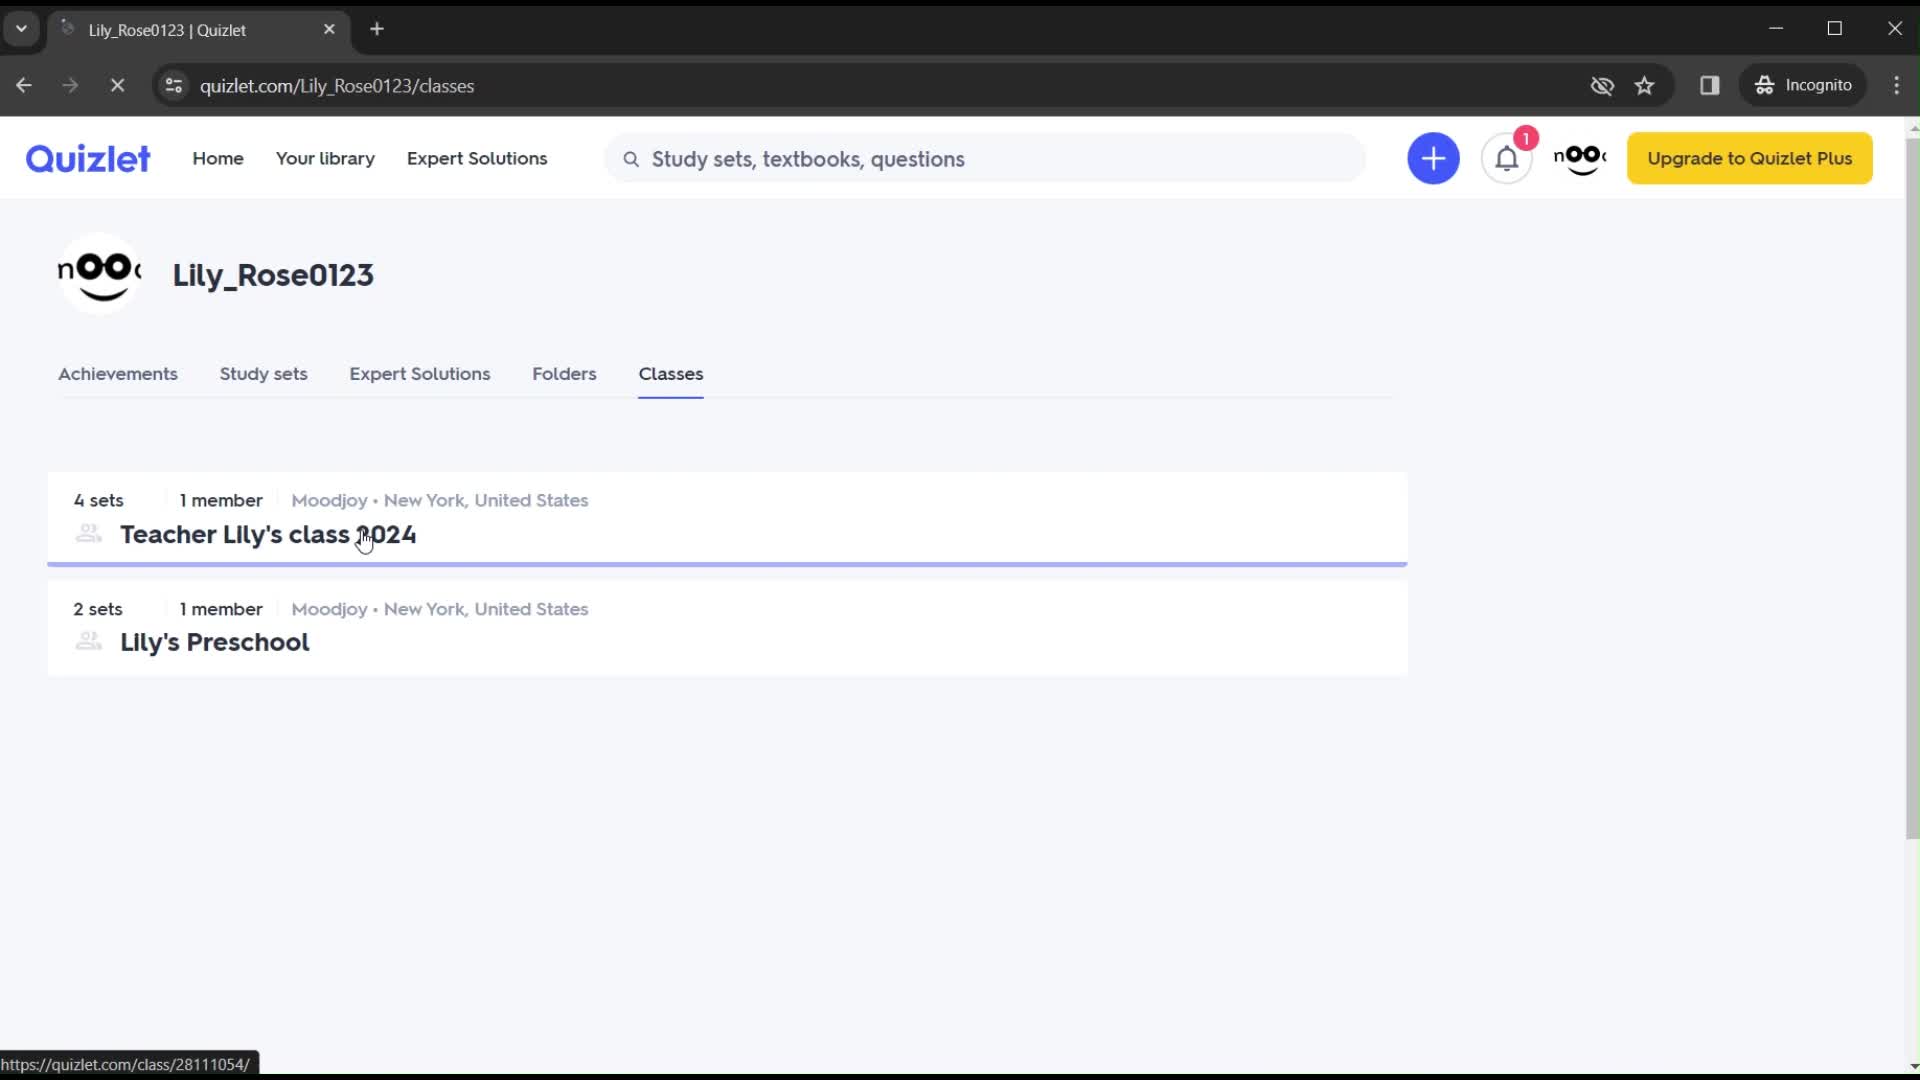Click the third-party cookies blocked eye icon
The height and width of the screenshot is (1080, 1920).
pyautogui.click(x=1602, y=85)
